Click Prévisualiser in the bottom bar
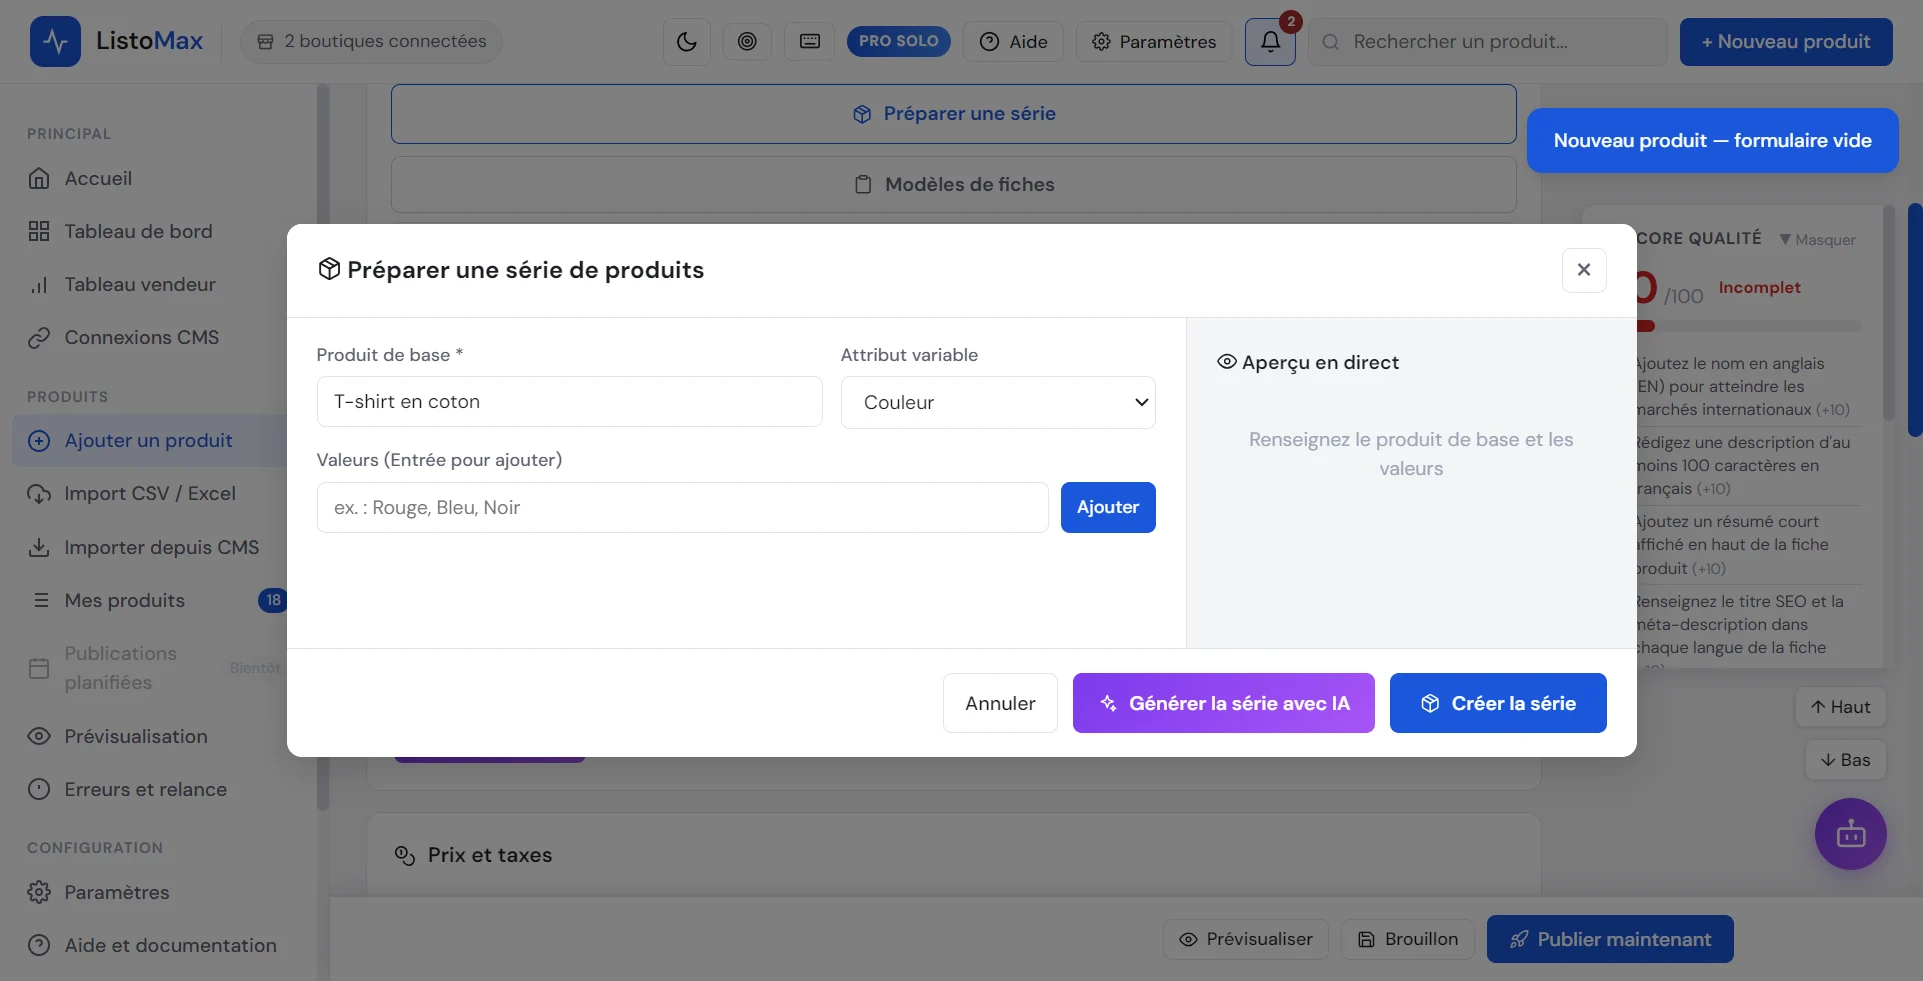This screenshot has height=981, width=1923. [1245, 939]
